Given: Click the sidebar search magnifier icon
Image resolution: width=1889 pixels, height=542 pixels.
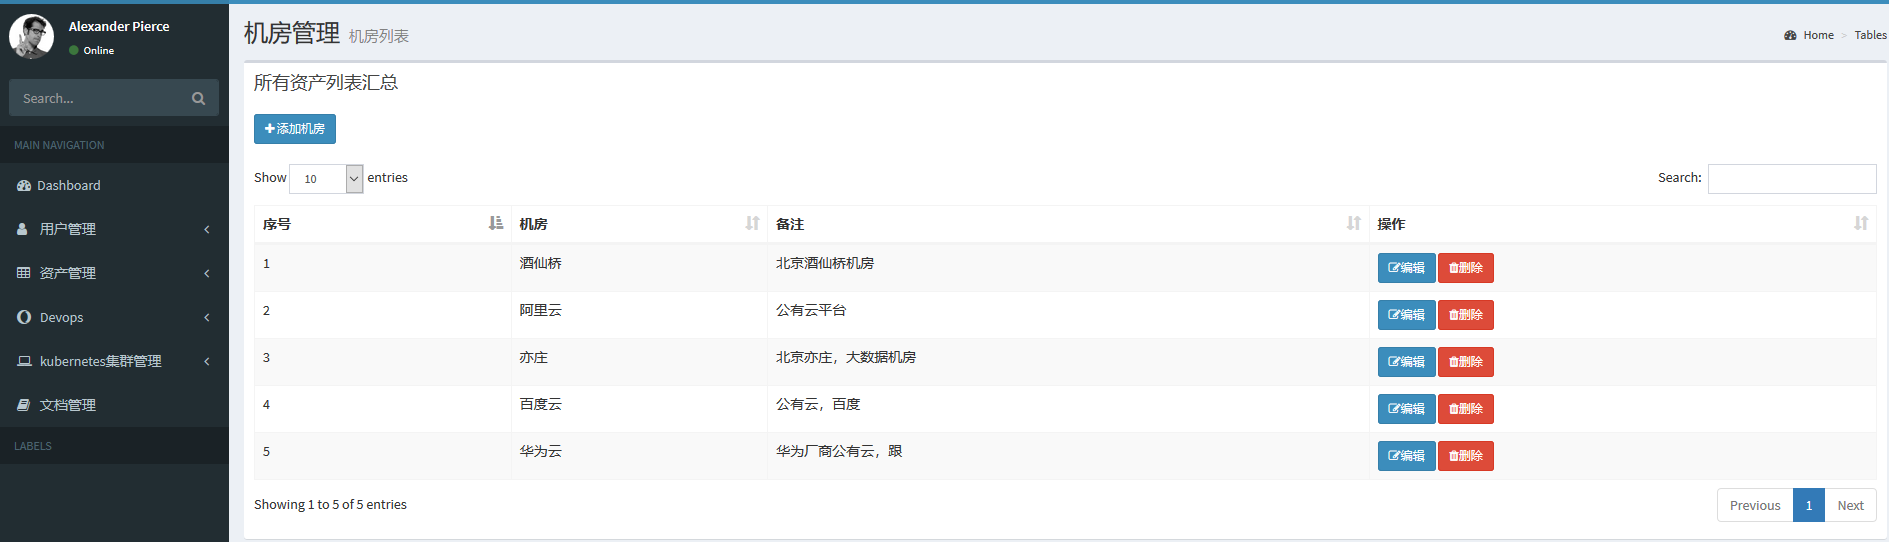Looking at the screenshot, I should (198, 98).
